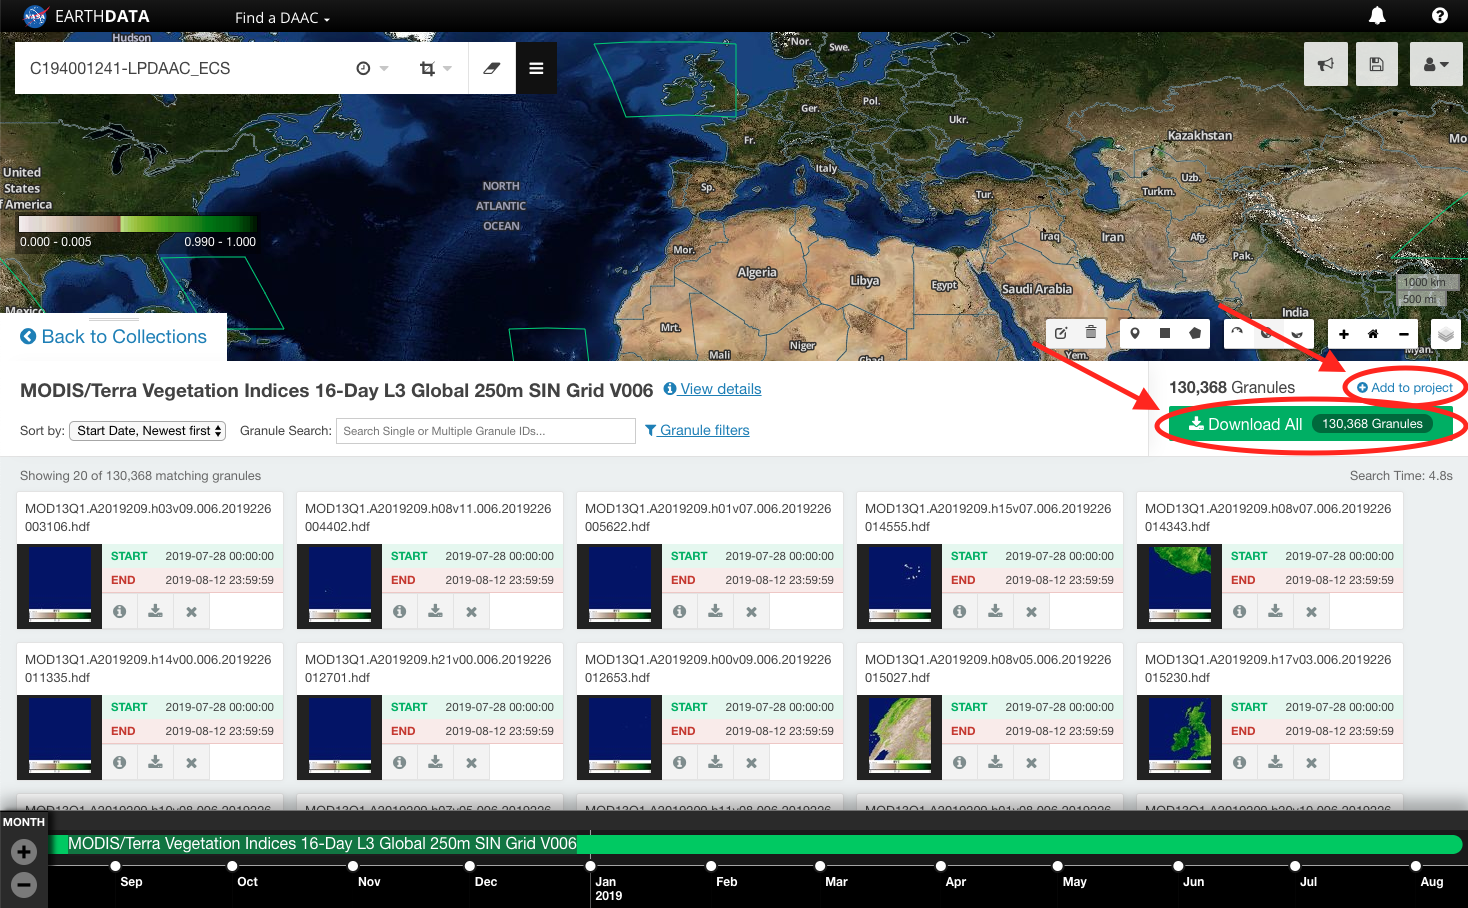The image size is (1468, 908).
Task: Click the Add to project link
Action: 1405,388
